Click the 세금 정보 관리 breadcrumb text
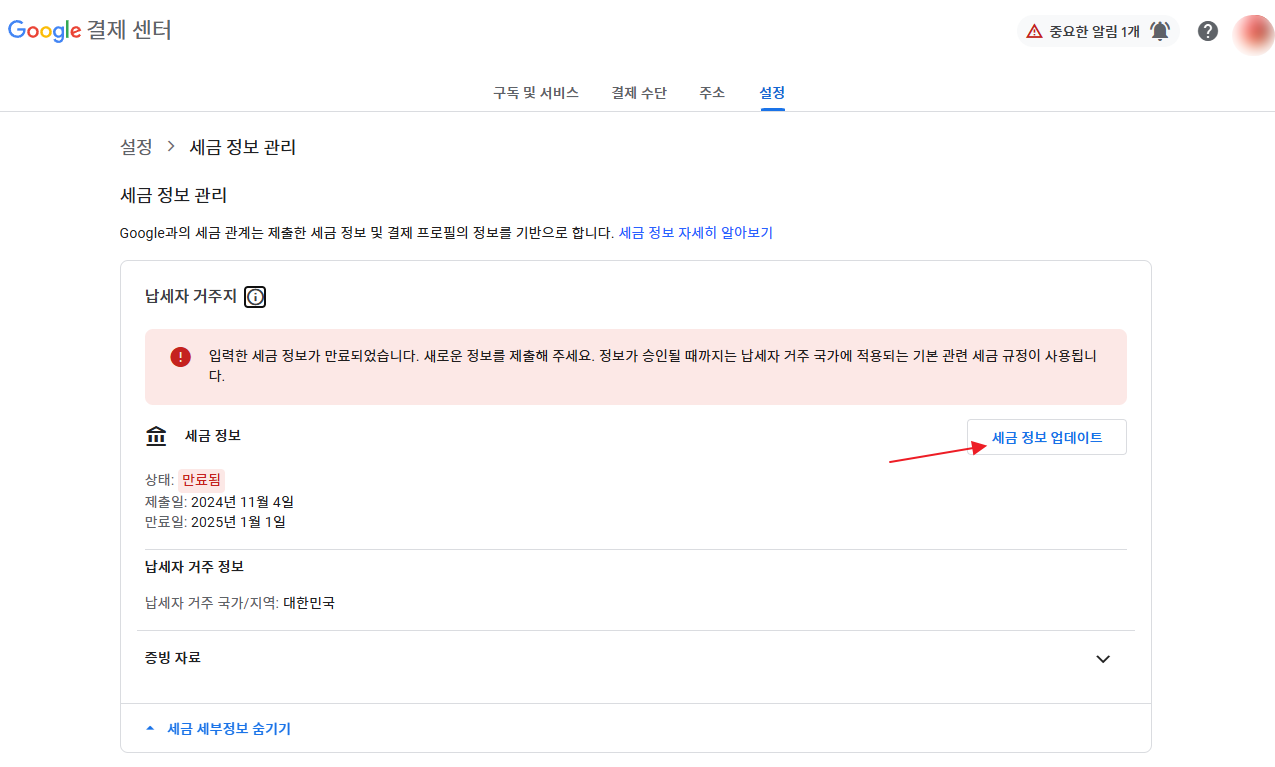The height and width of the screenshot is (767, 1275). tap(243, 147)
